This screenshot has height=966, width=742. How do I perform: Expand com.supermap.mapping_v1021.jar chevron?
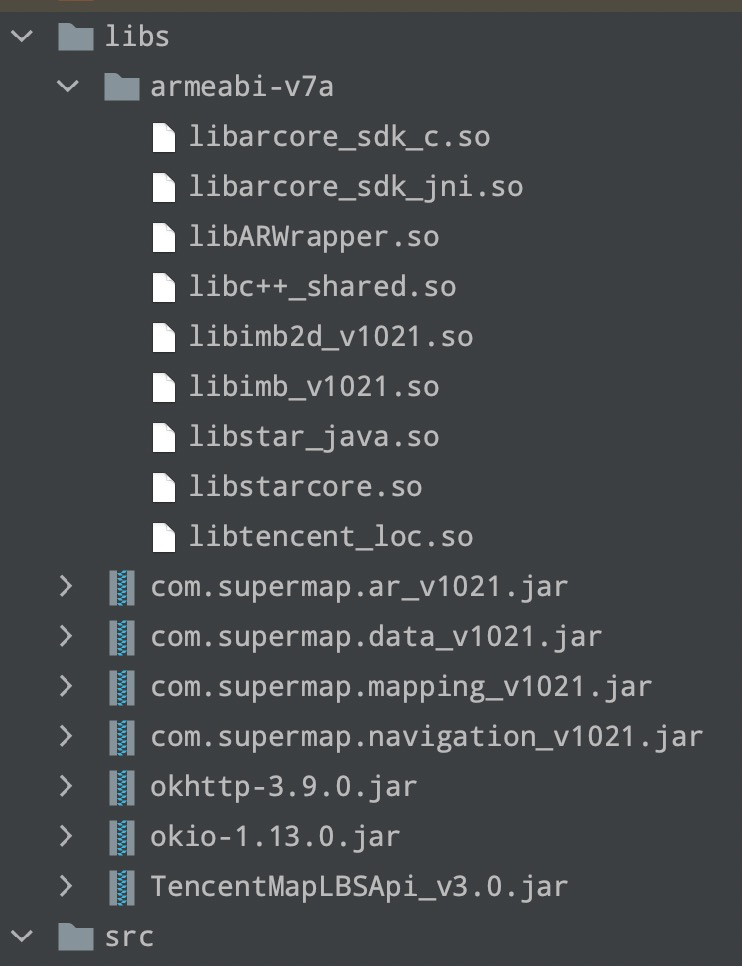point(67,686)
